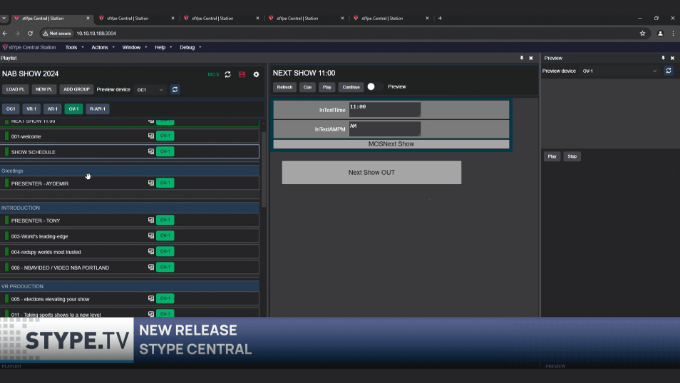Click the Cue button
680x383 pixels.
click(307, 87)
